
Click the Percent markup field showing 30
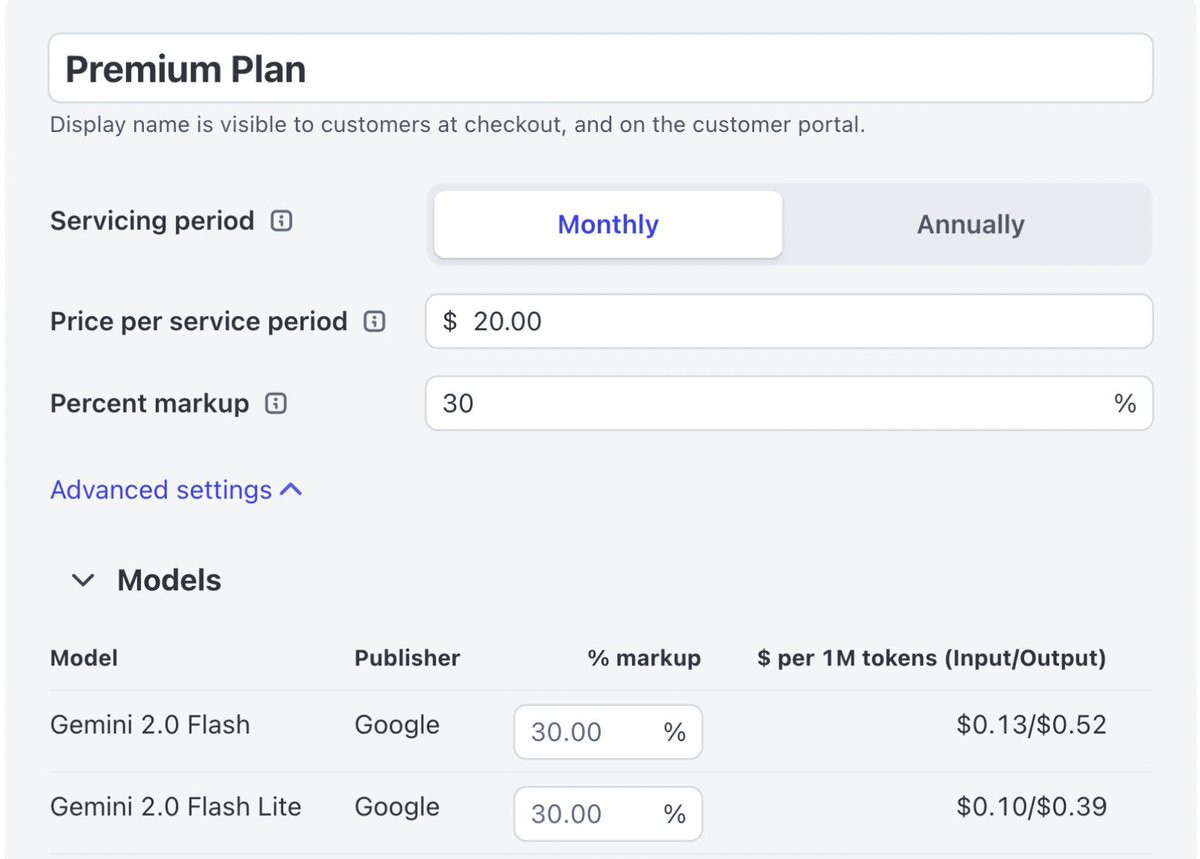coord(770,404)
